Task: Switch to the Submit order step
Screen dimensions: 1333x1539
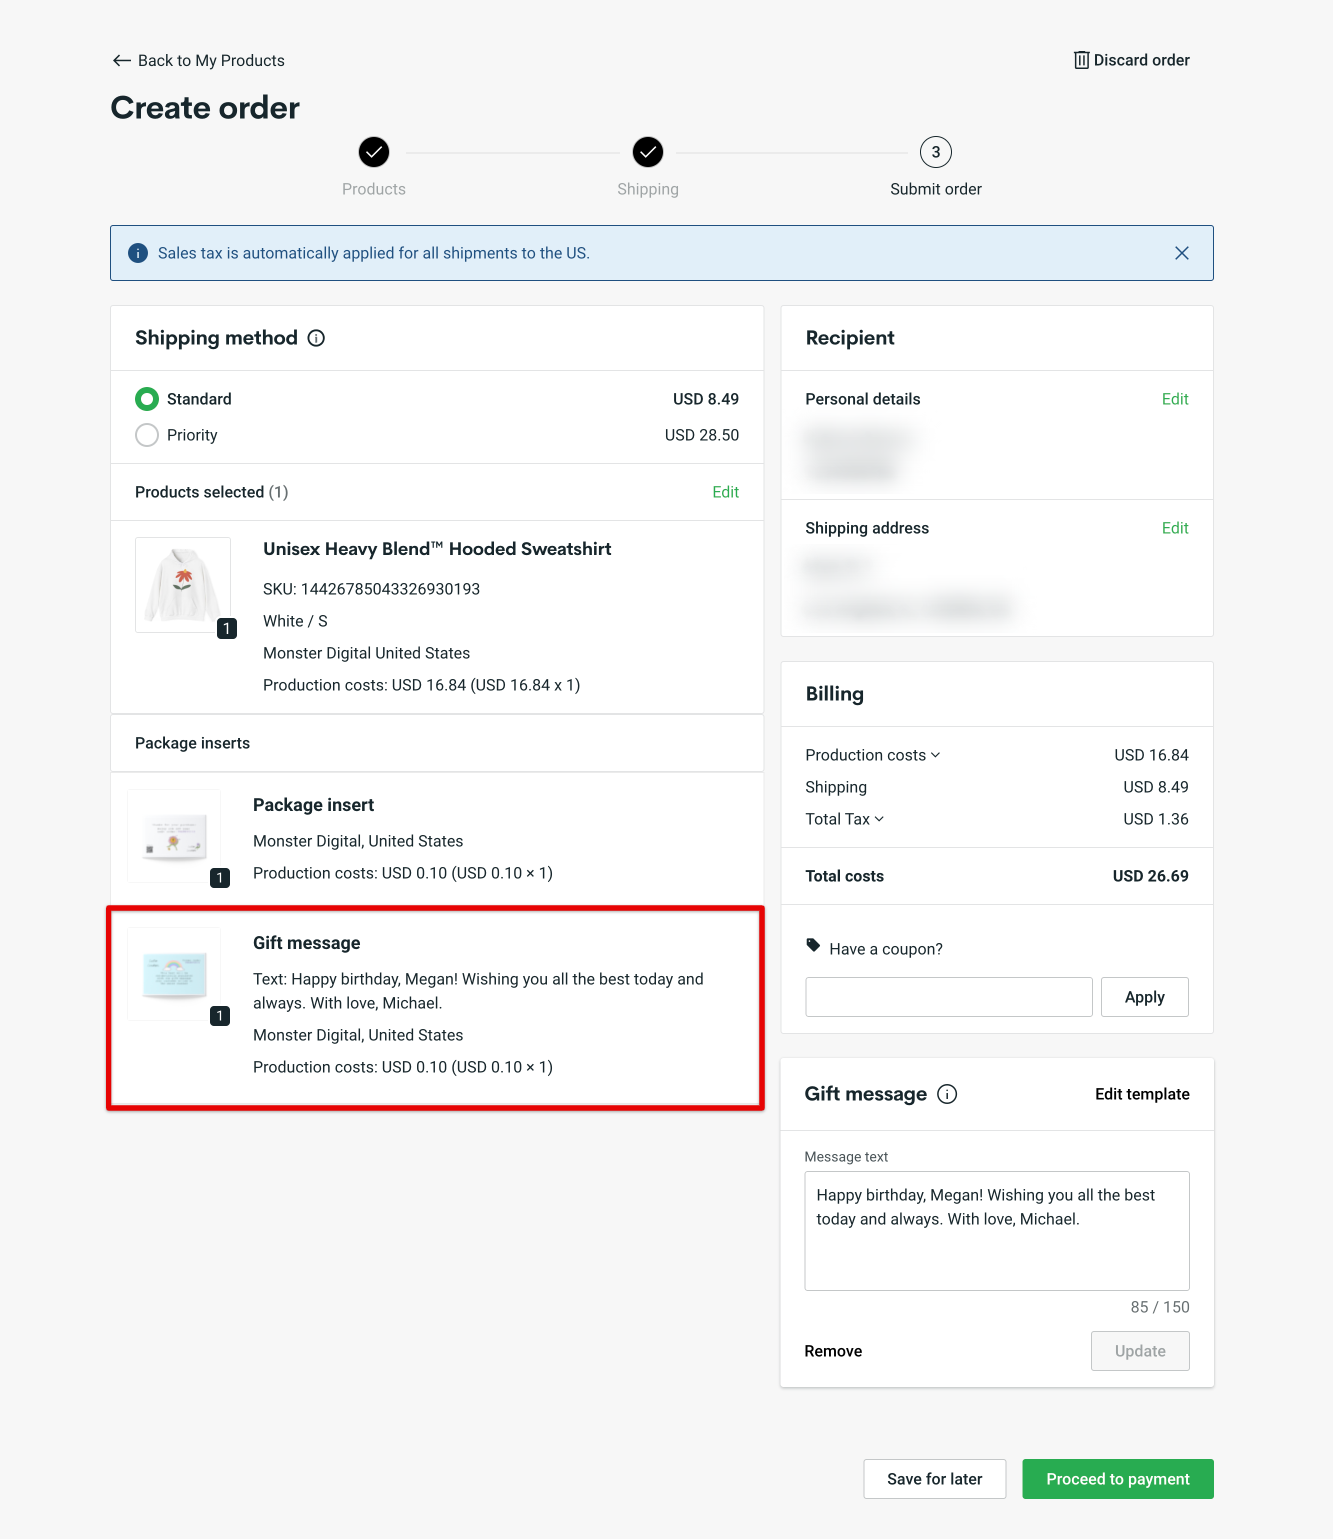Action: (935, 153)
